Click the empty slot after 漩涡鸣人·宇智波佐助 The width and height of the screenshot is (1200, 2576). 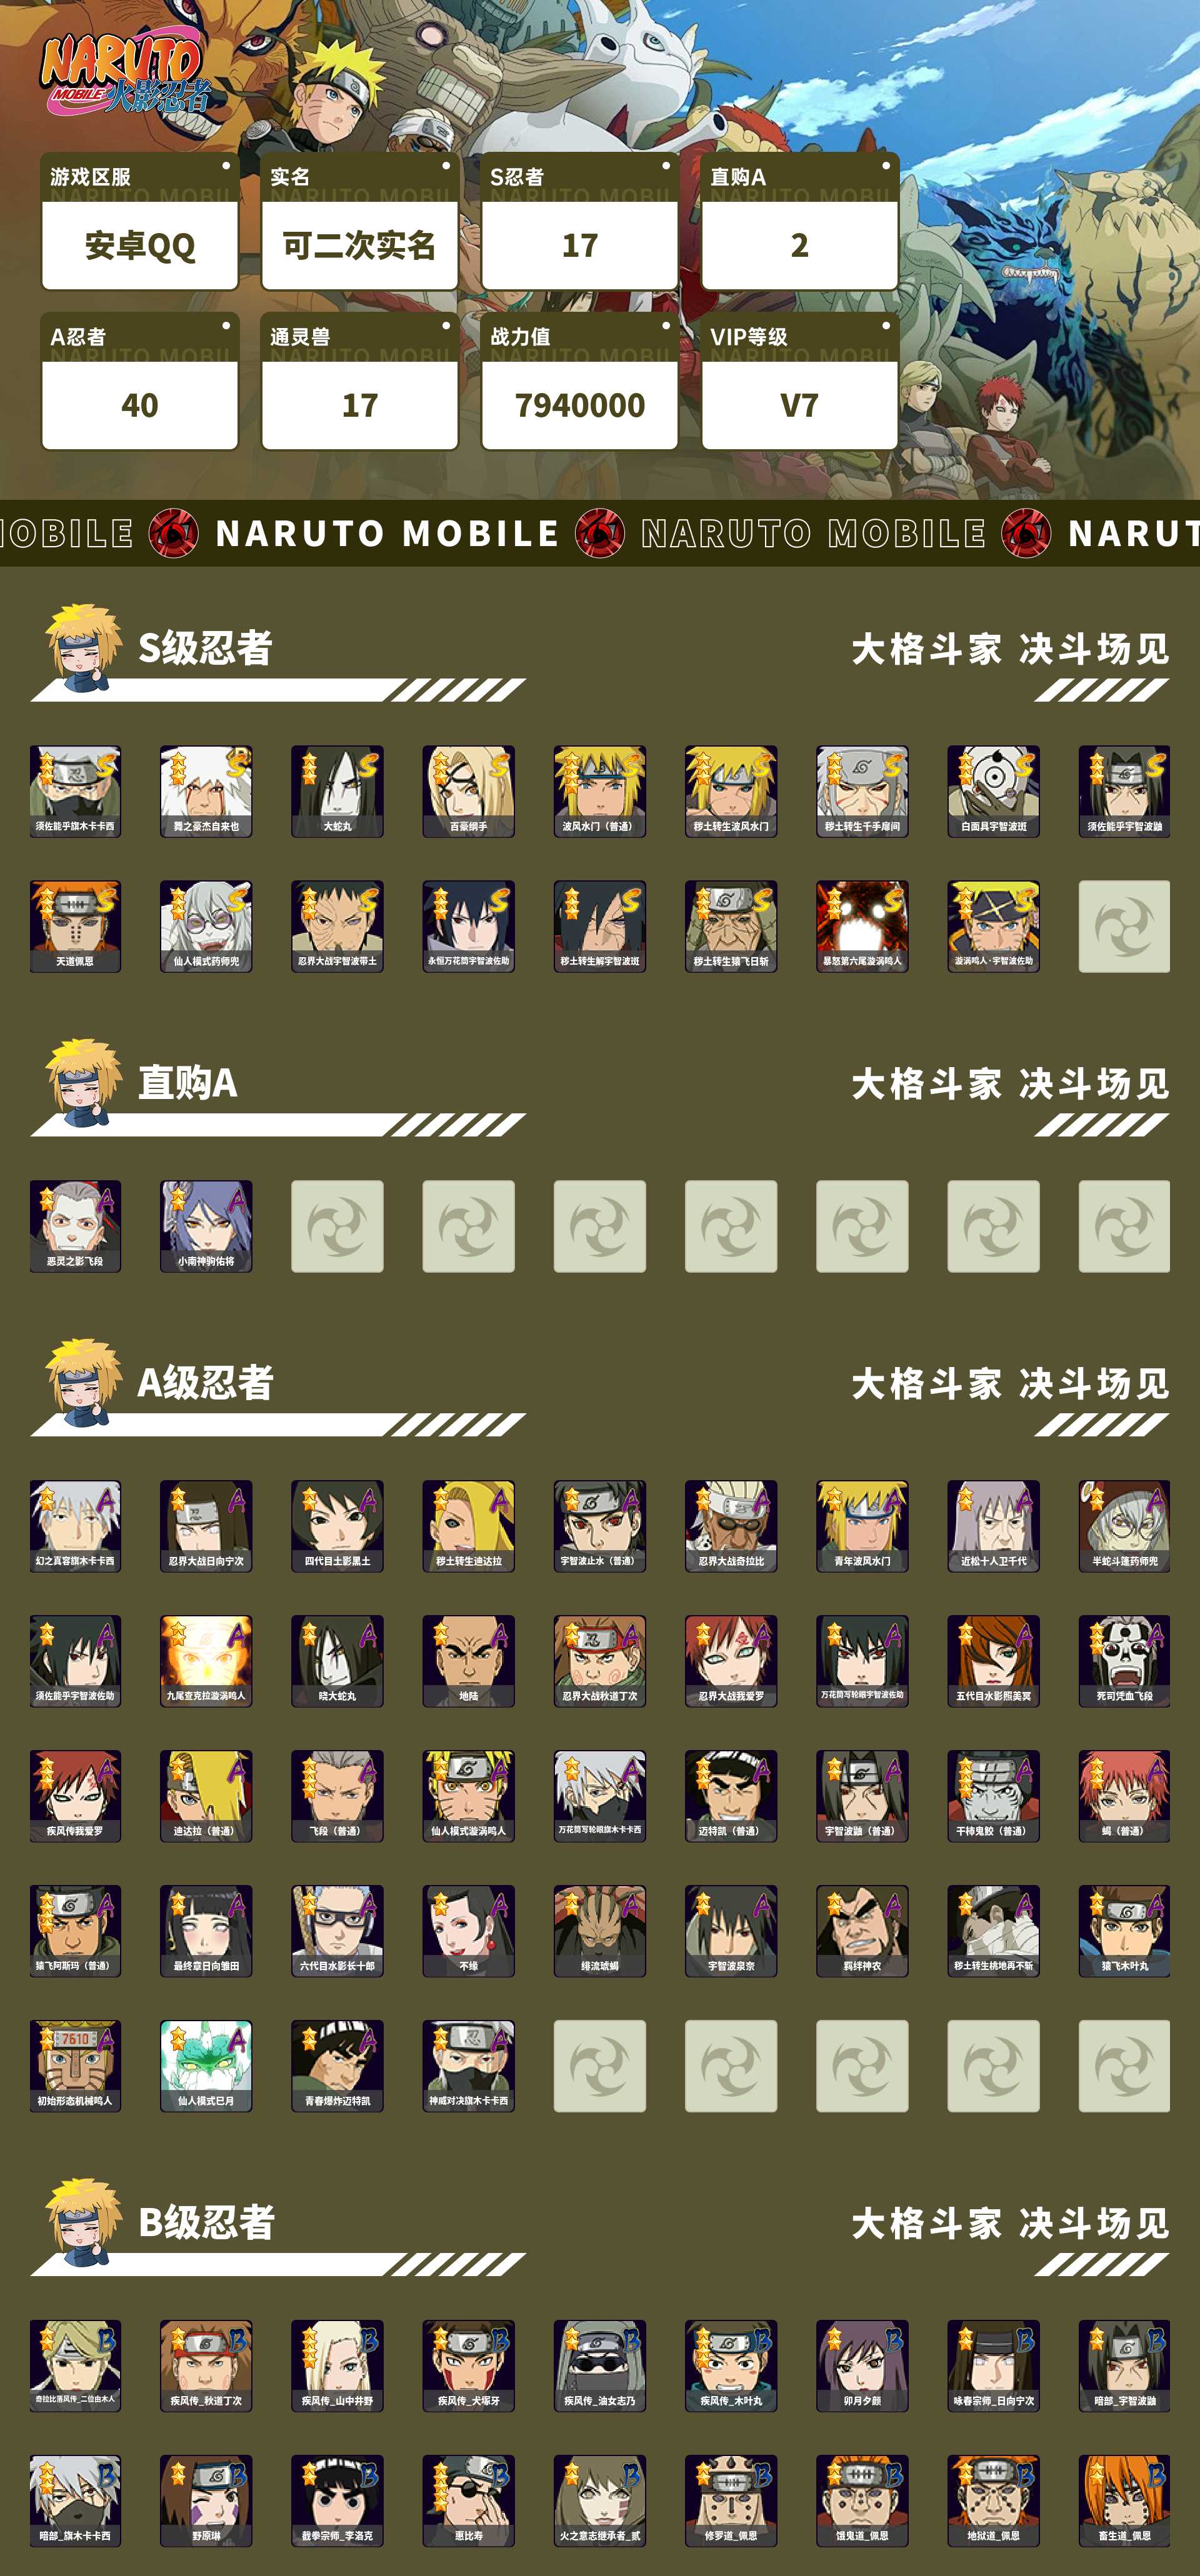pyautogui.click(x=1124, y=926)
